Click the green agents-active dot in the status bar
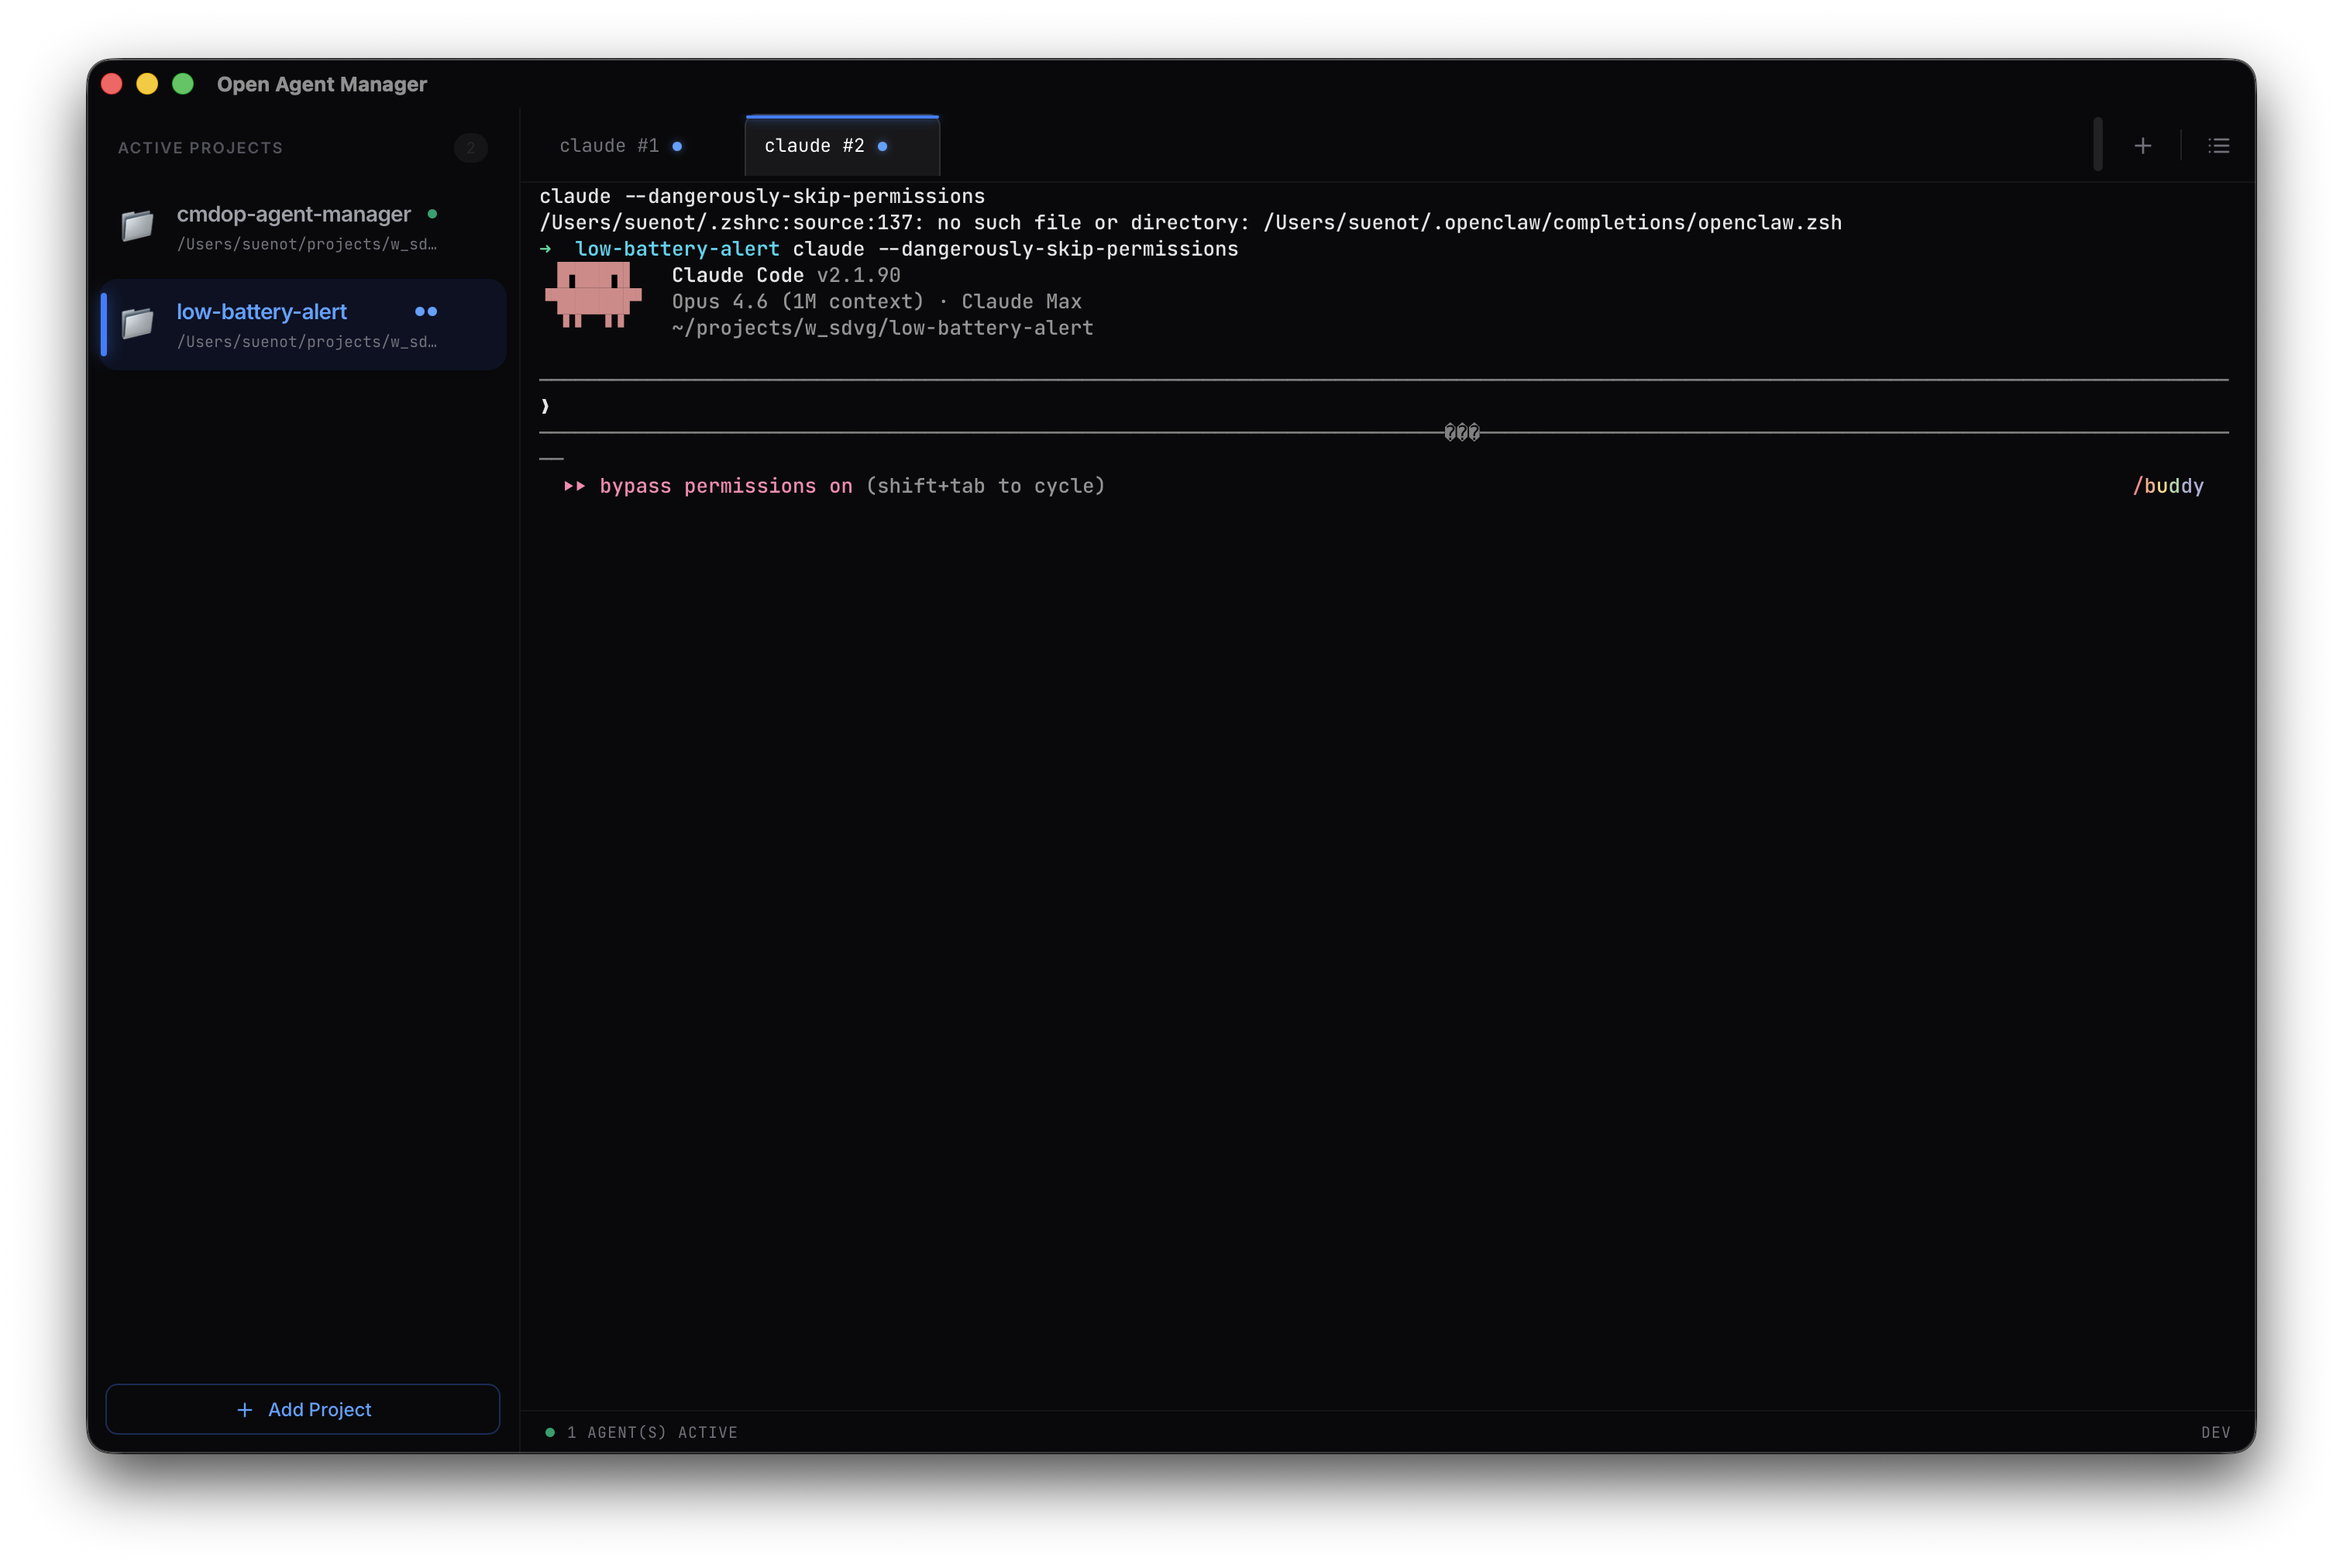Screen dimensions: 2343x1568 pos(551,1432)
